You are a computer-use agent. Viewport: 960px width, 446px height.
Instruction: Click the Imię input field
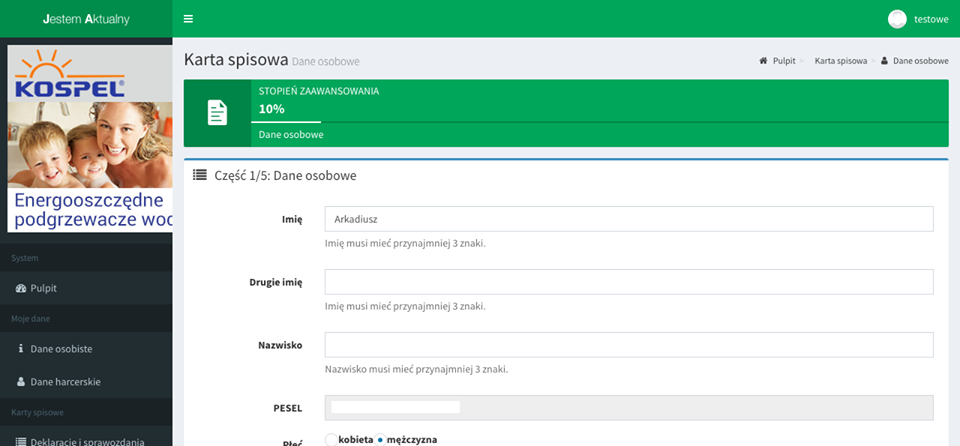629,219
